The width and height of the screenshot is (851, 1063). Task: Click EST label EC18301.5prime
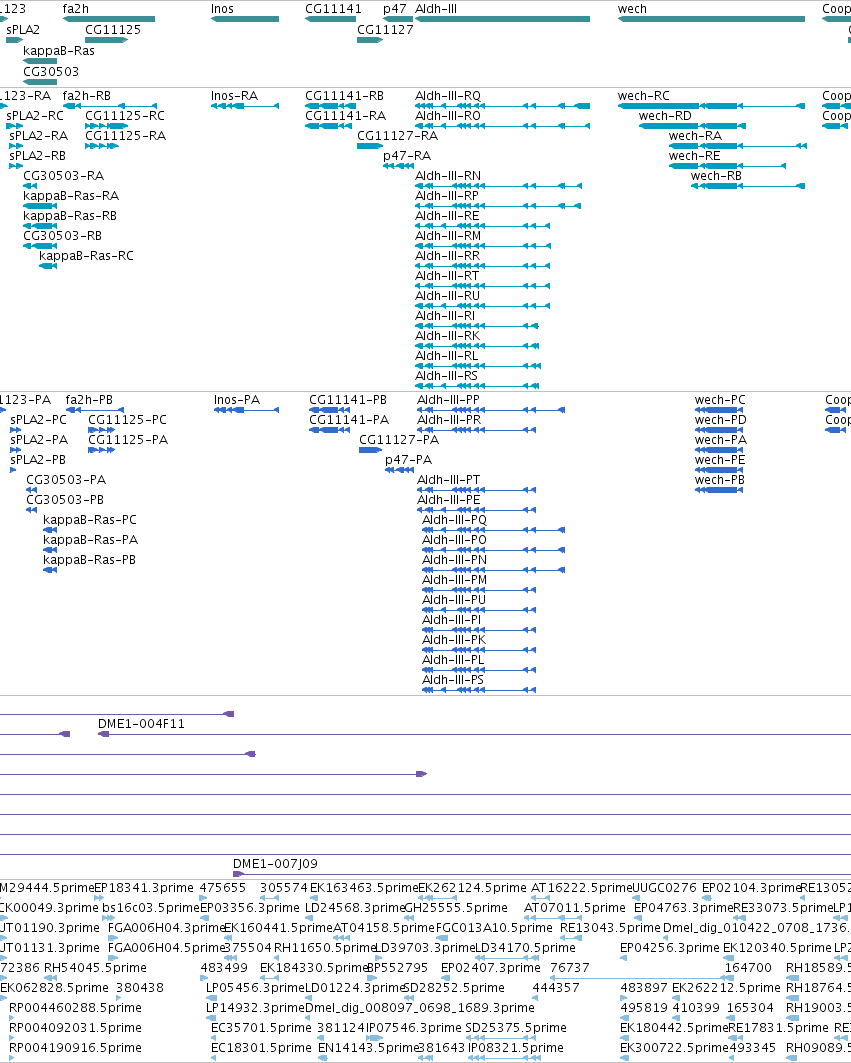tap(261, 1047)
